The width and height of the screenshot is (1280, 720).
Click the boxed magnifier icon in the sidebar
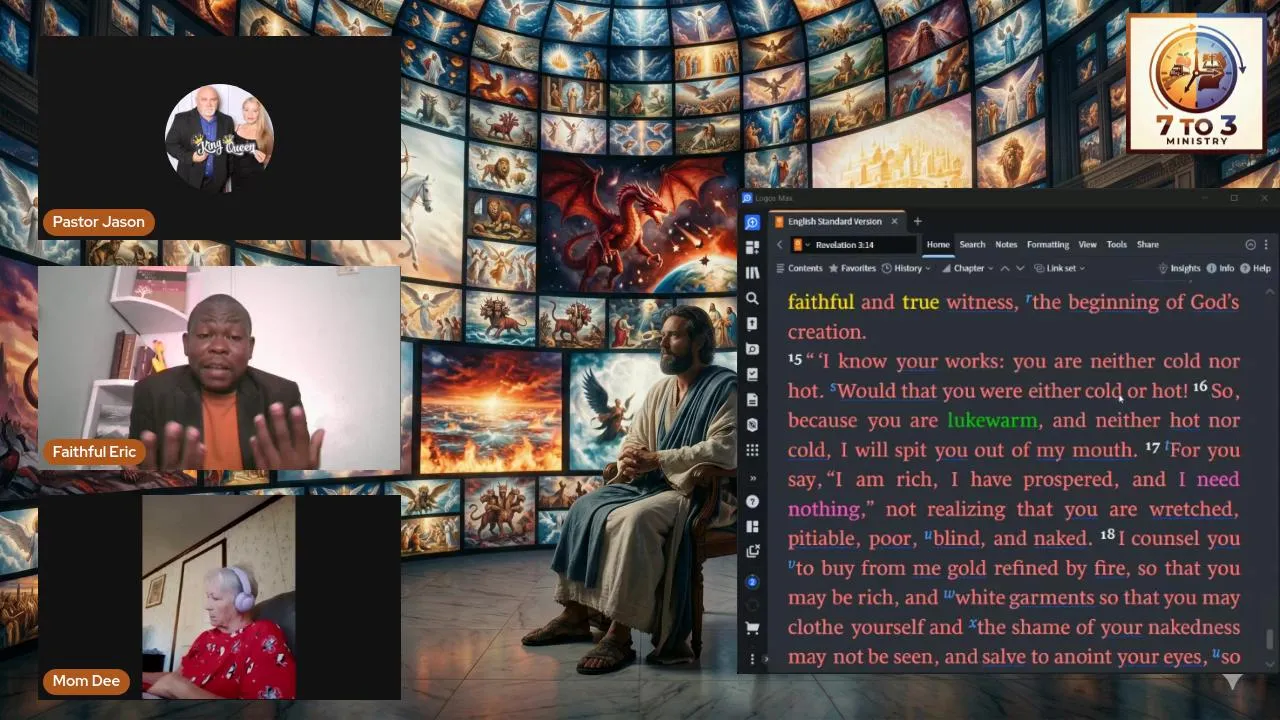click(752, 349)
